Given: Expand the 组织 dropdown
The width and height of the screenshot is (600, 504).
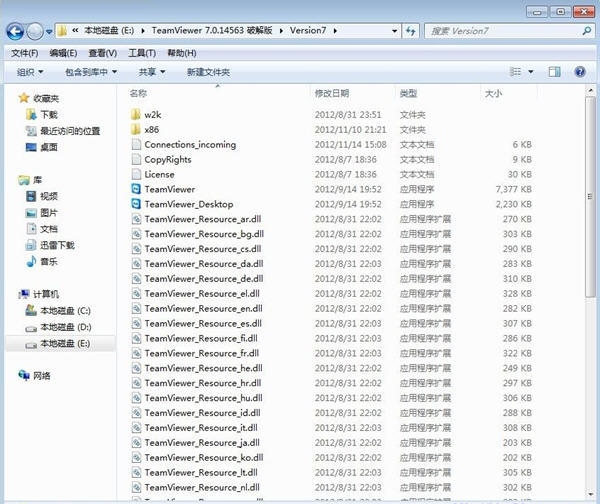Looking at the screenshot, I should point(30,72).
